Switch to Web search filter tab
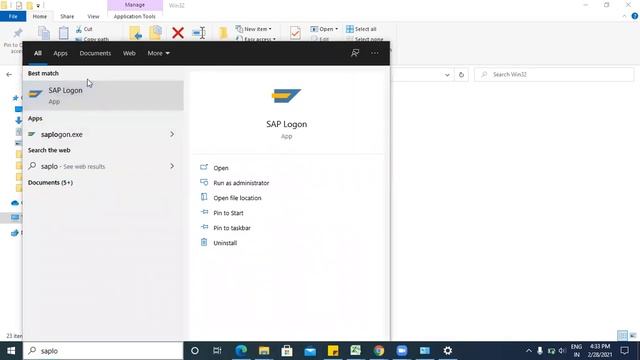Image resolution: width=640 pixels, height=360 pixels. pyautogui.click(x=129, y=53)
